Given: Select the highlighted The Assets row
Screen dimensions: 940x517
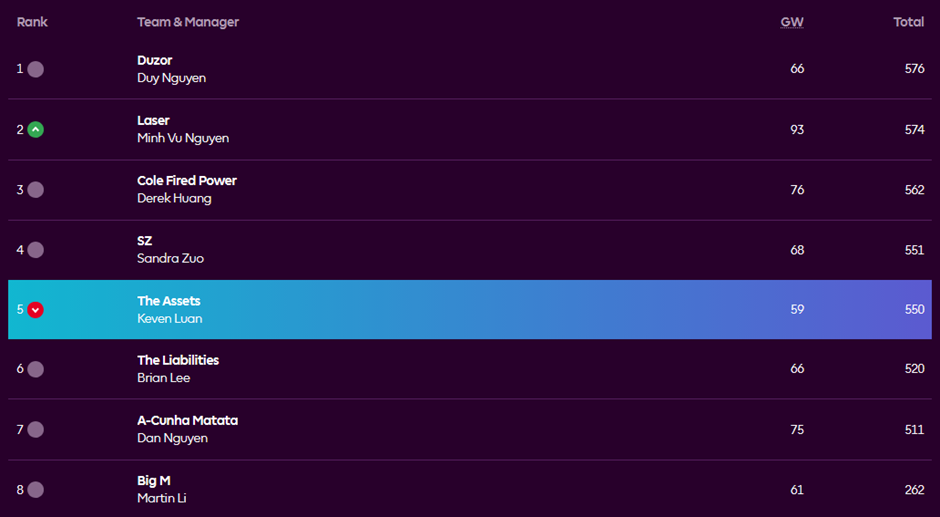Looking at the screenshot, I should [x=470, y=310].
